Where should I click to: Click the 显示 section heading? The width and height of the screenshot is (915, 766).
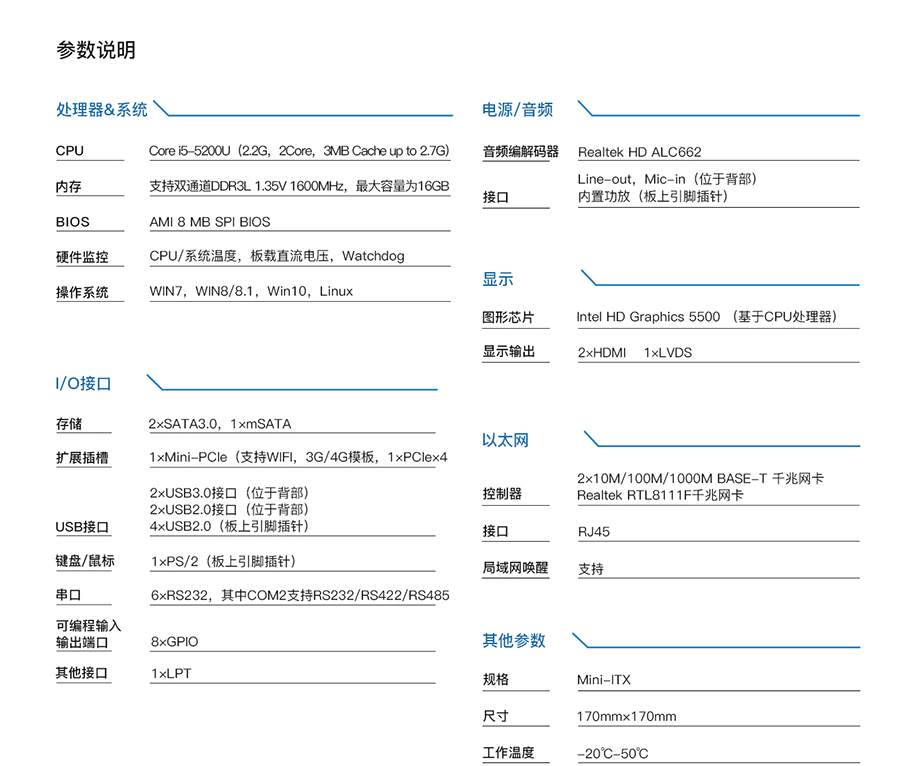498,279
